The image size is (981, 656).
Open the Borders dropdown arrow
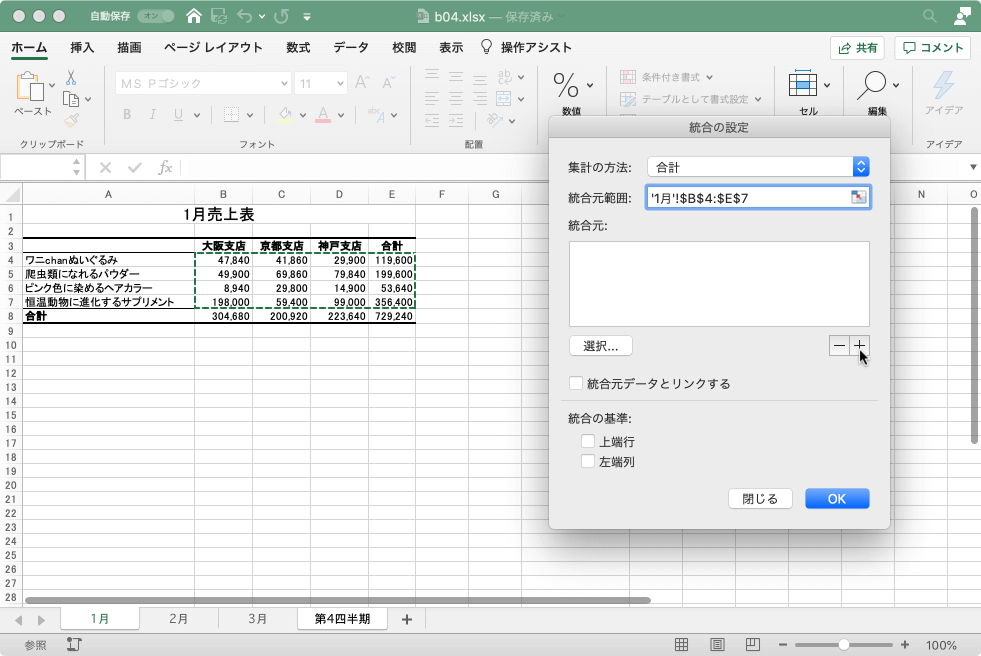pyautogui.click(x=250, y=115)
